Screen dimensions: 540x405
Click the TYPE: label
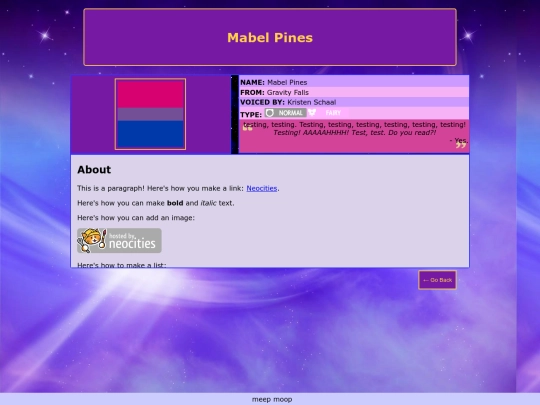click(251, 115)
